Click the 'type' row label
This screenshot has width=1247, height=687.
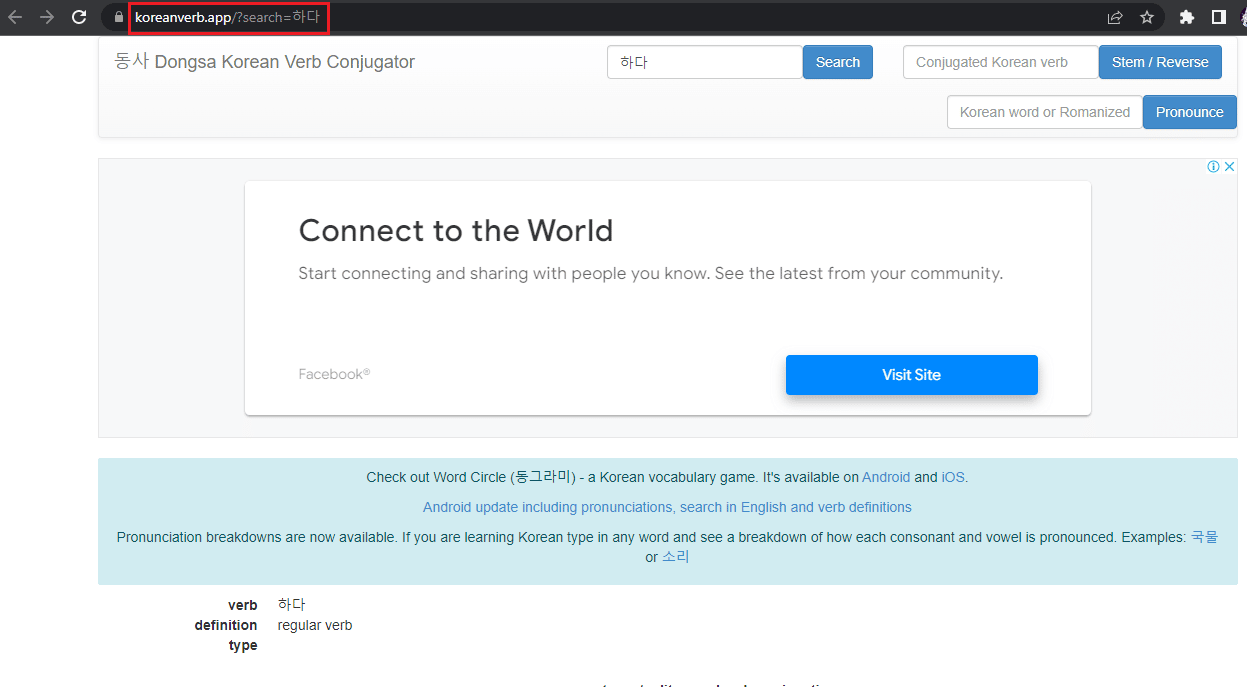point(243,646)
